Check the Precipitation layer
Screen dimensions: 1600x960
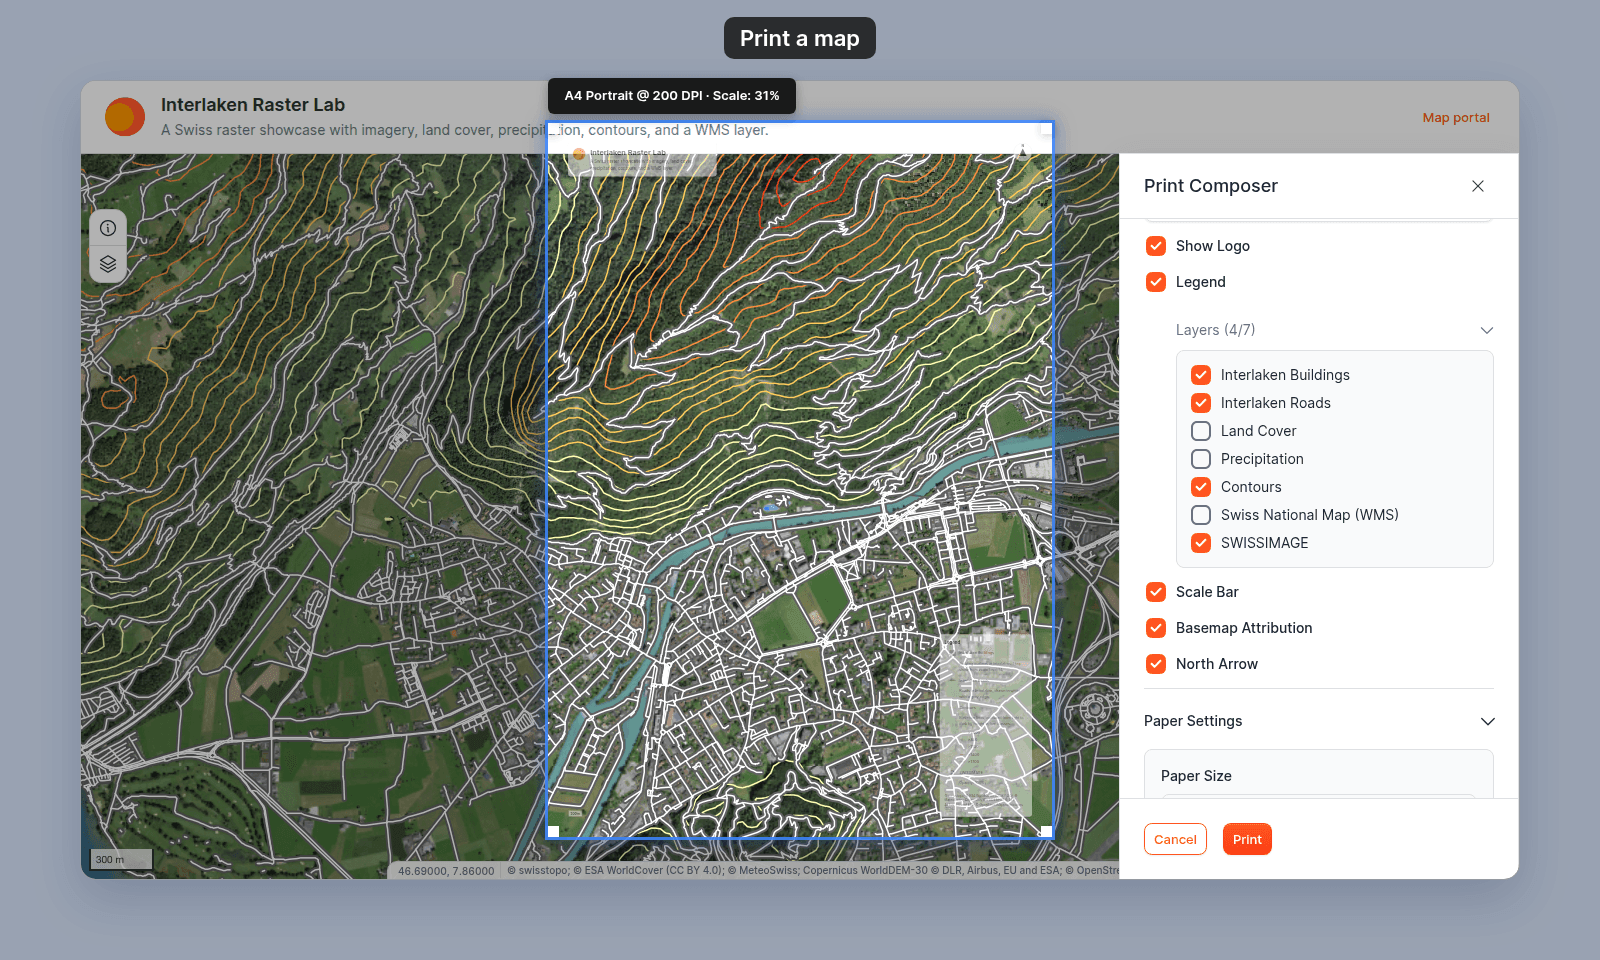[x=1201, y=459]
